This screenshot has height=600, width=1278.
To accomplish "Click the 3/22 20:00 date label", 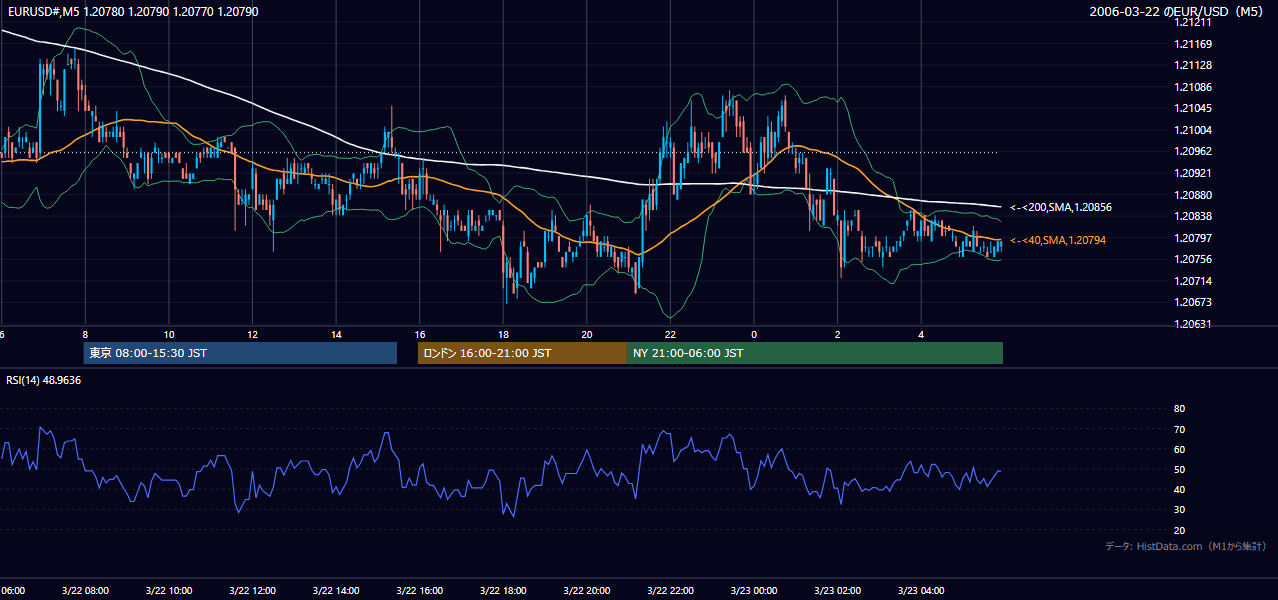I will pos(587,590).
